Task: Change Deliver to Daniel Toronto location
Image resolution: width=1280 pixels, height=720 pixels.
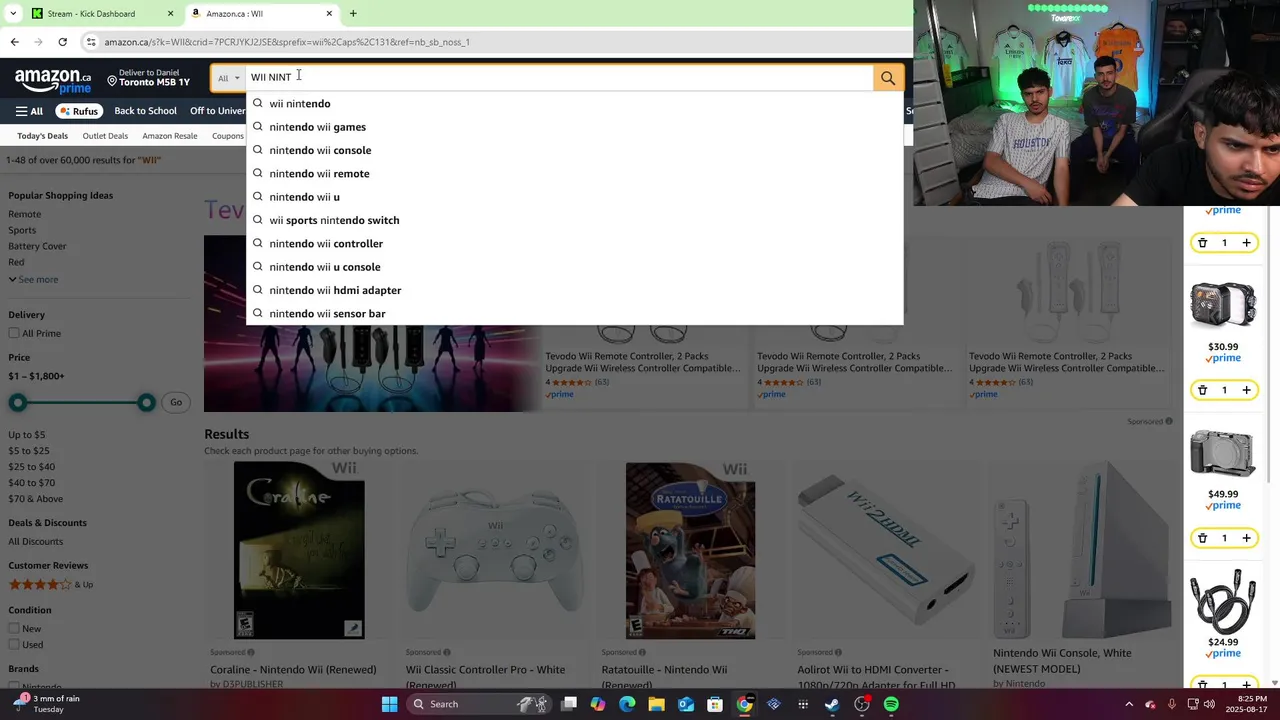Action: (149, 78)
